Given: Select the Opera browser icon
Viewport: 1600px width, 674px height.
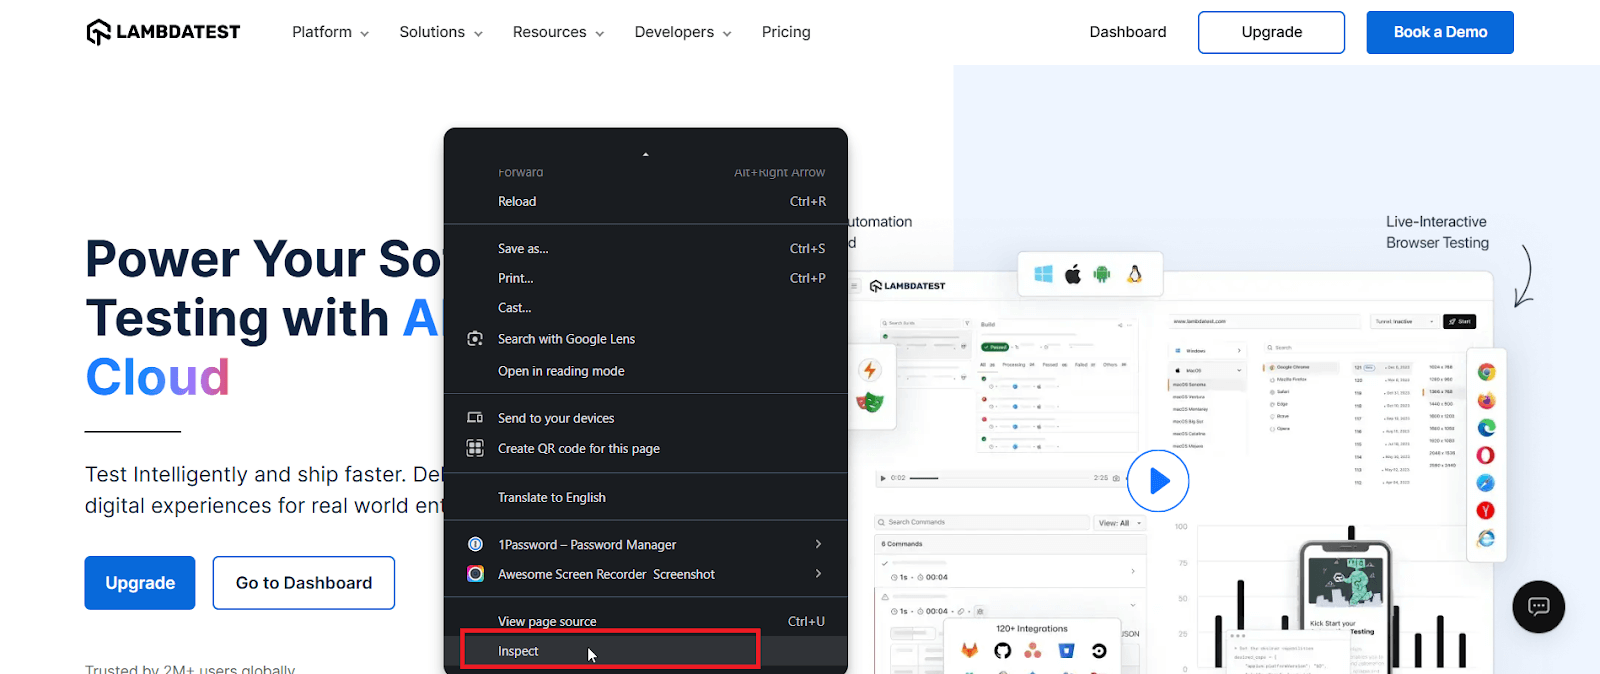Looking at the screenshot, I should [1486, 455].
